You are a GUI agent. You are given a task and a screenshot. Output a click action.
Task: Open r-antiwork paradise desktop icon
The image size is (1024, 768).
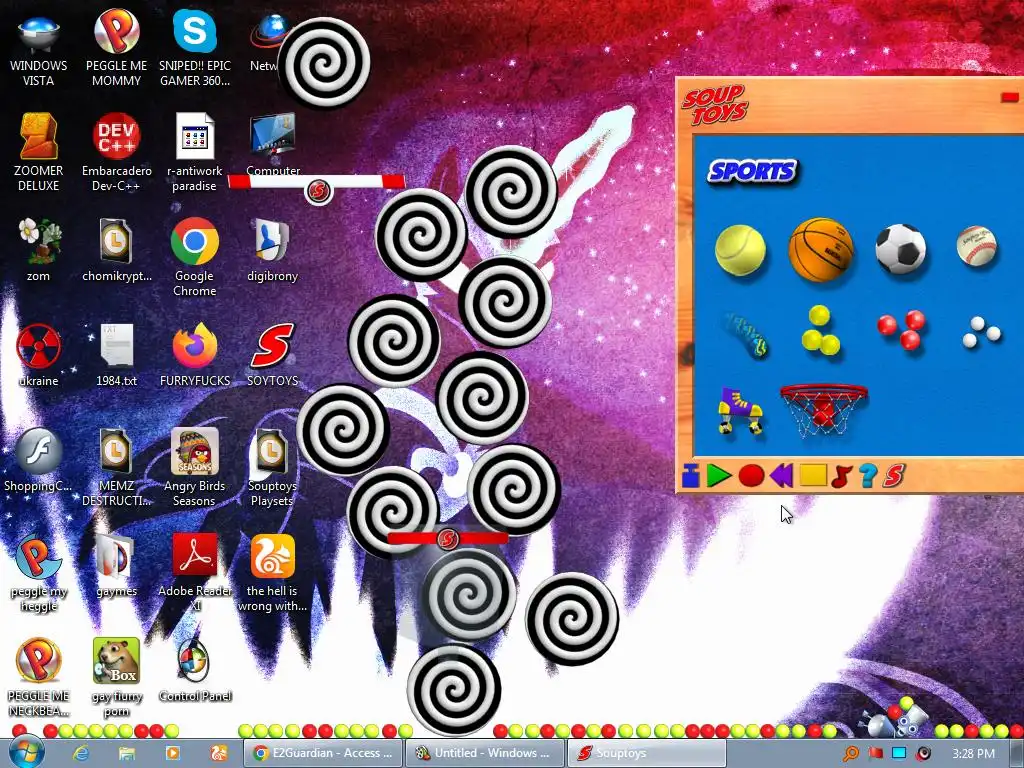(x=195, y=153)
